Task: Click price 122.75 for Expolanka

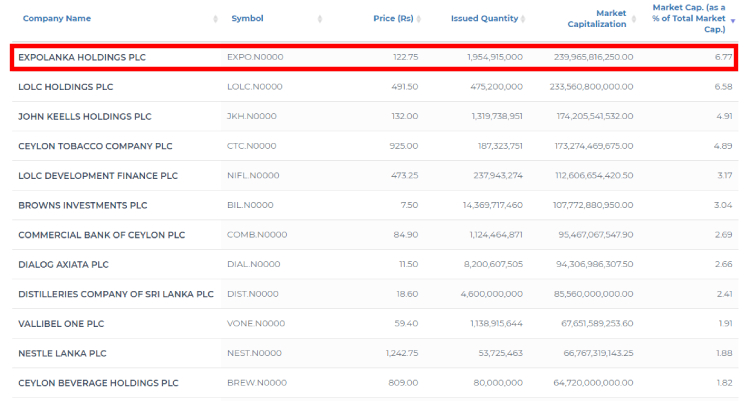Action: pos(406,57)
